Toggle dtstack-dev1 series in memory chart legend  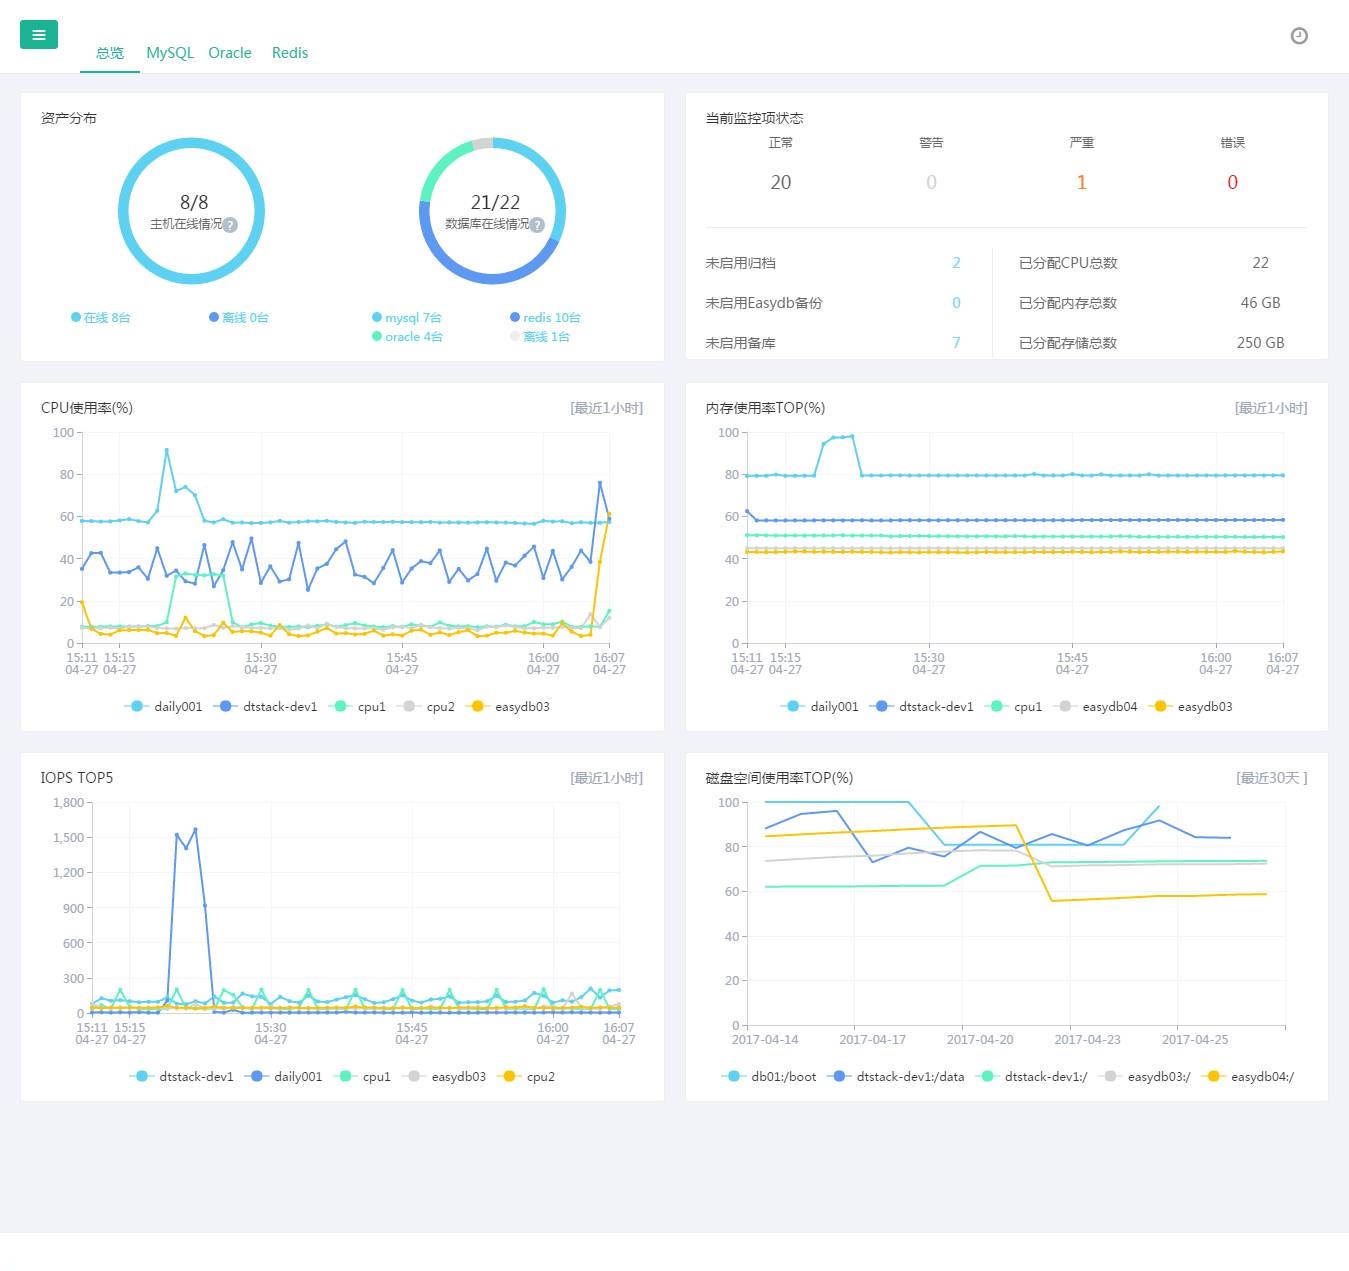[x=921, y=707]
